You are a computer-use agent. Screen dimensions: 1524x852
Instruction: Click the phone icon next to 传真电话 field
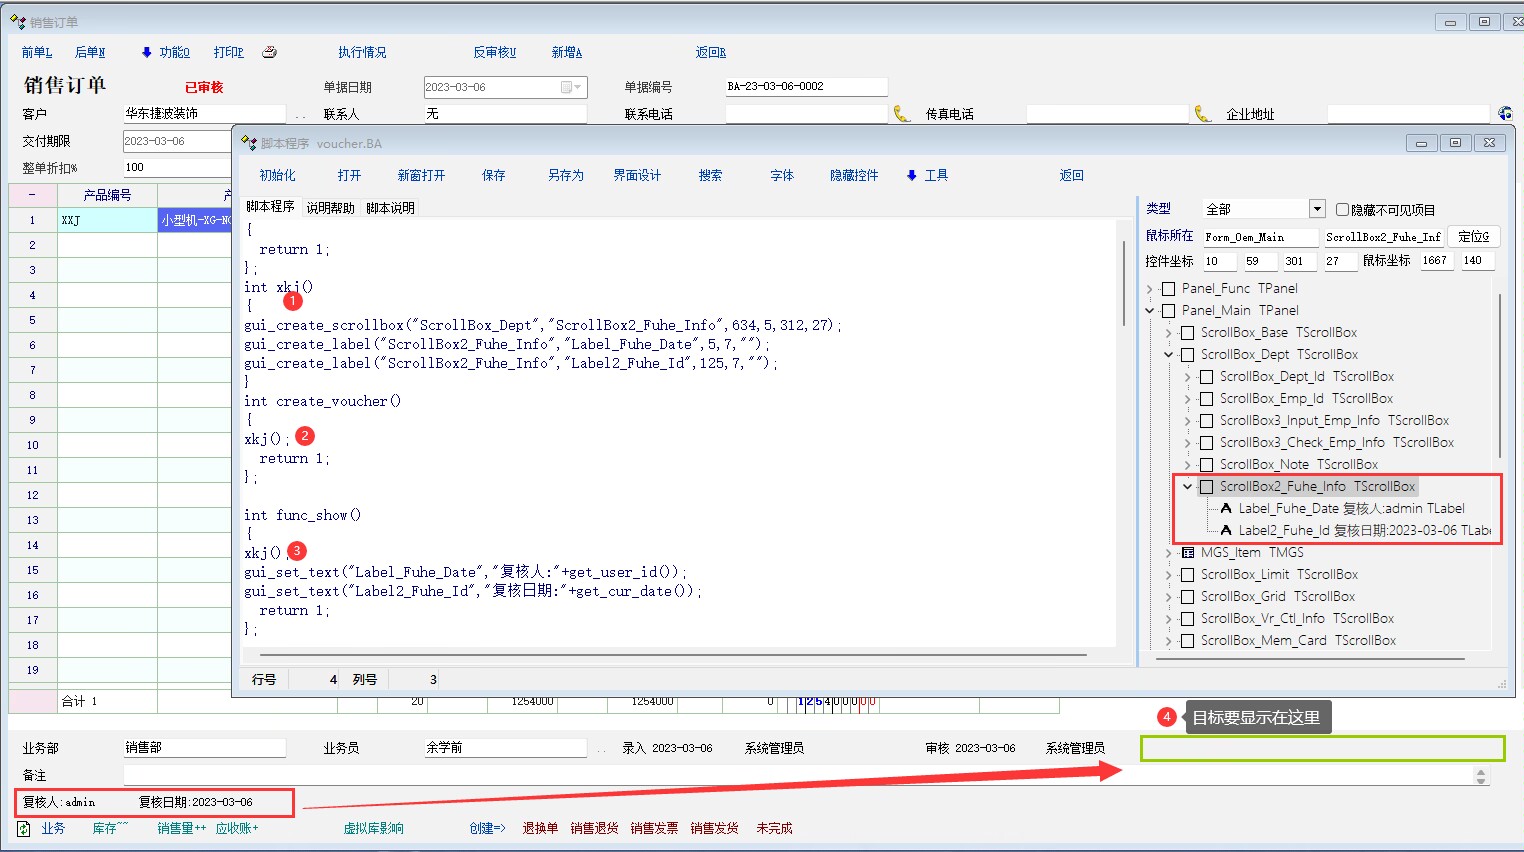click(1202, 114)
